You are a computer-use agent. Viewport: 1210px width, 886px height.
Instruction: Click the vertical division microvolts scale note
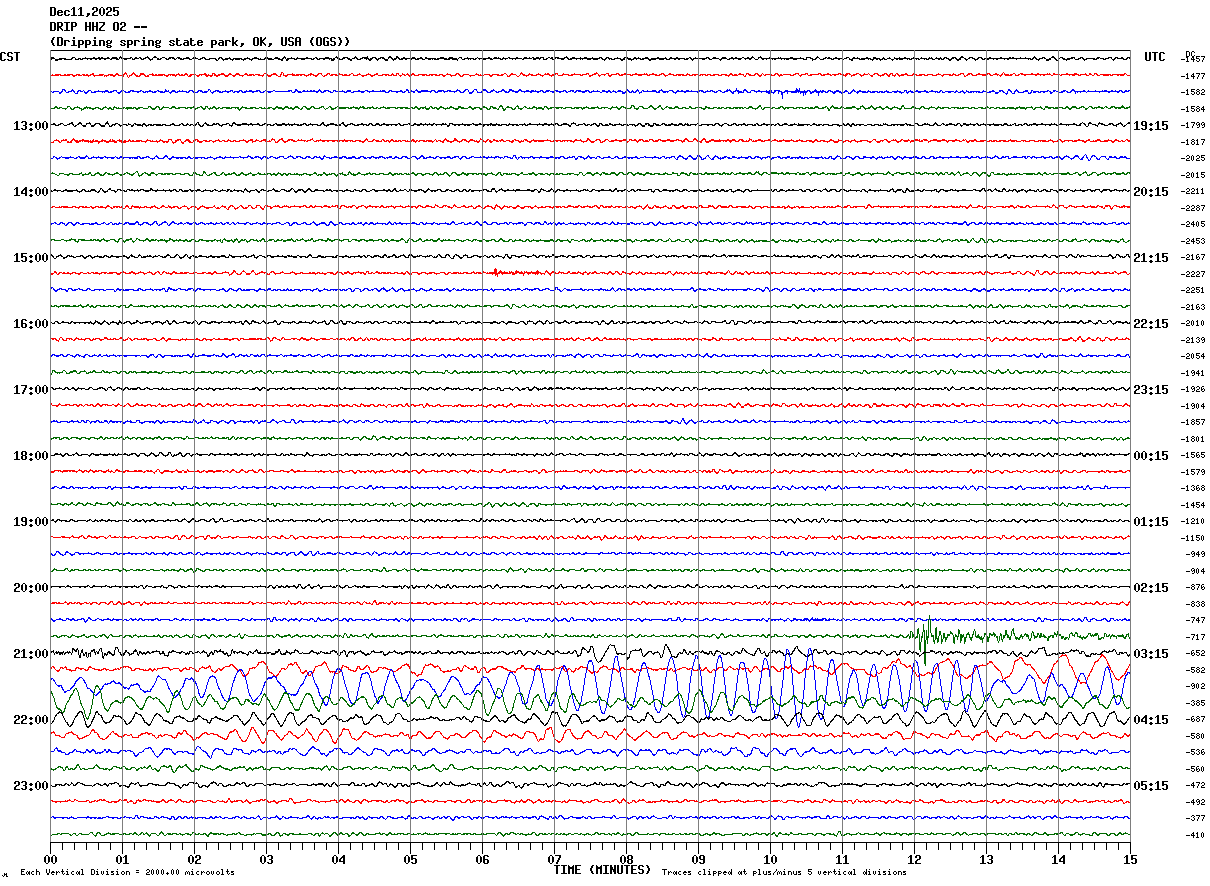[127, 873]
